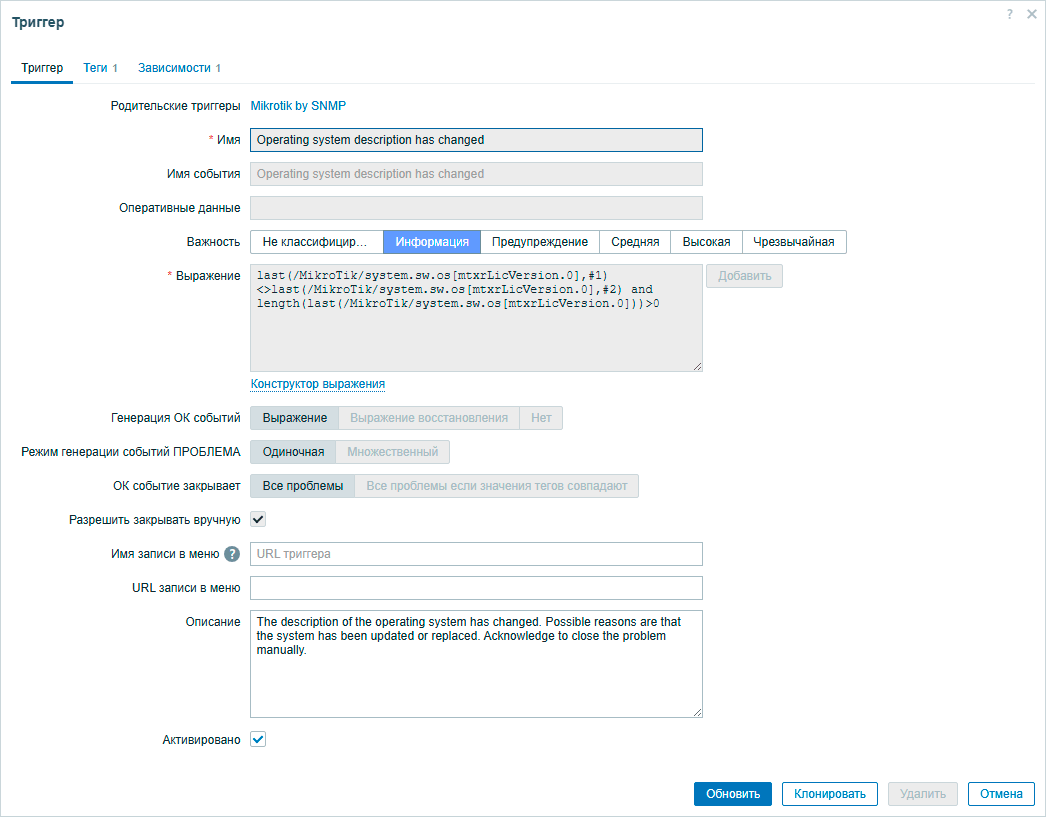Switch to the Триггер tab
The height and width of the screenshot is (817, 1046).
pos(42,68)
